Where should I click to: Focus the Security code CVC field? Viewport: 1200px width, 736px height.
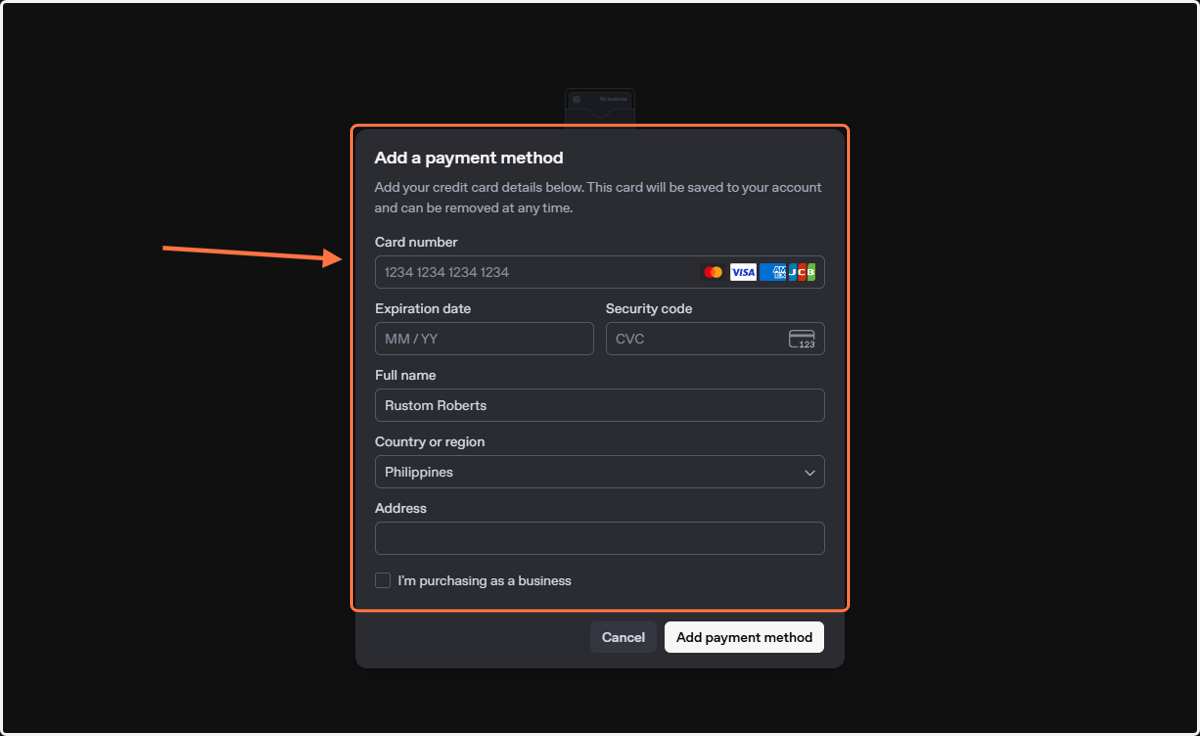click(x=715, y=339)
